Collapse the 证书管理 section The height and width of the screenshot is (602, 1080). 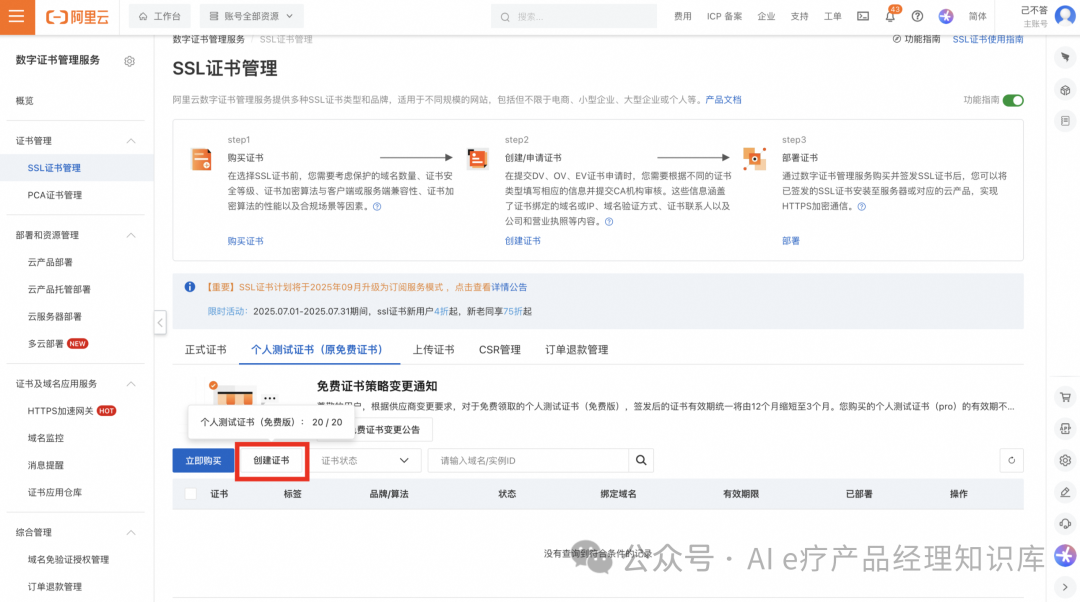(x=131, y=141)
